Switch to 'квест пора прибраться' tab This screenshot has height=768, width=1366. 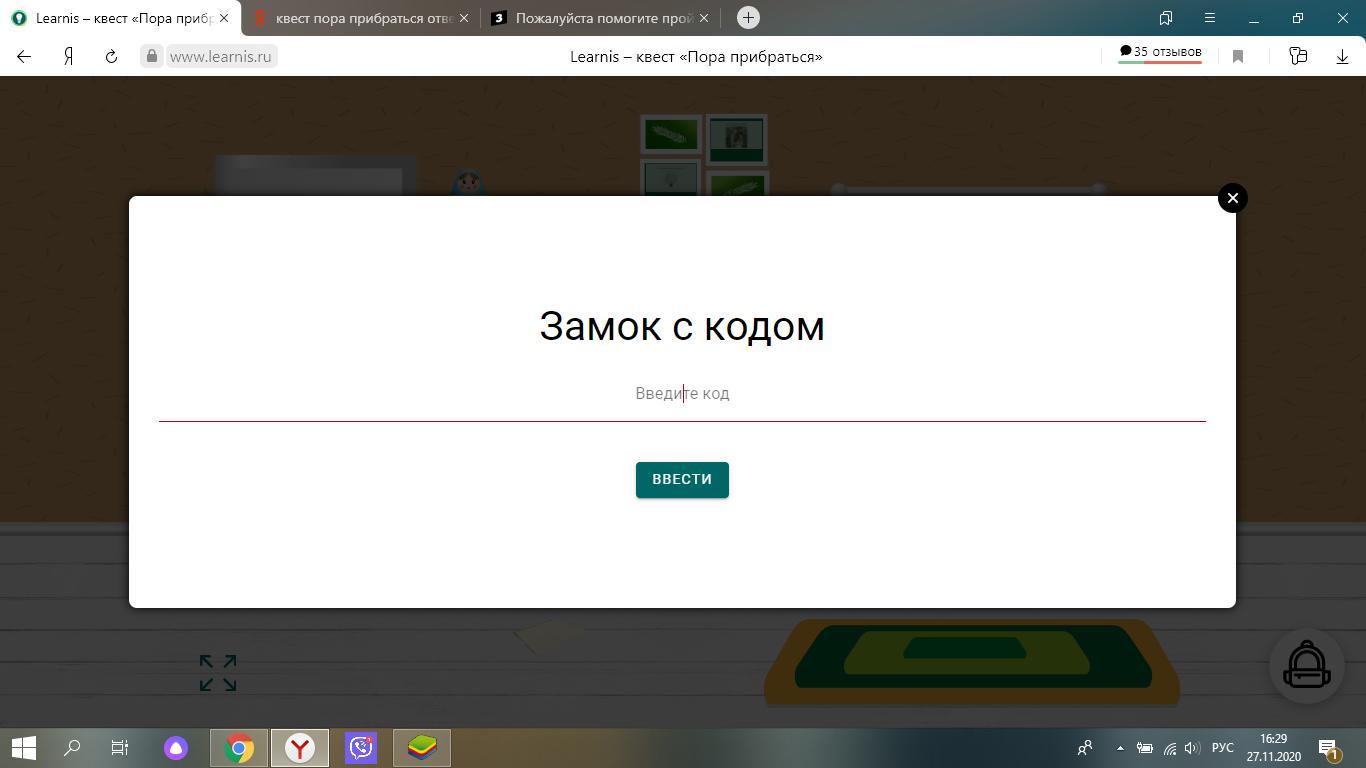point(360,18)
